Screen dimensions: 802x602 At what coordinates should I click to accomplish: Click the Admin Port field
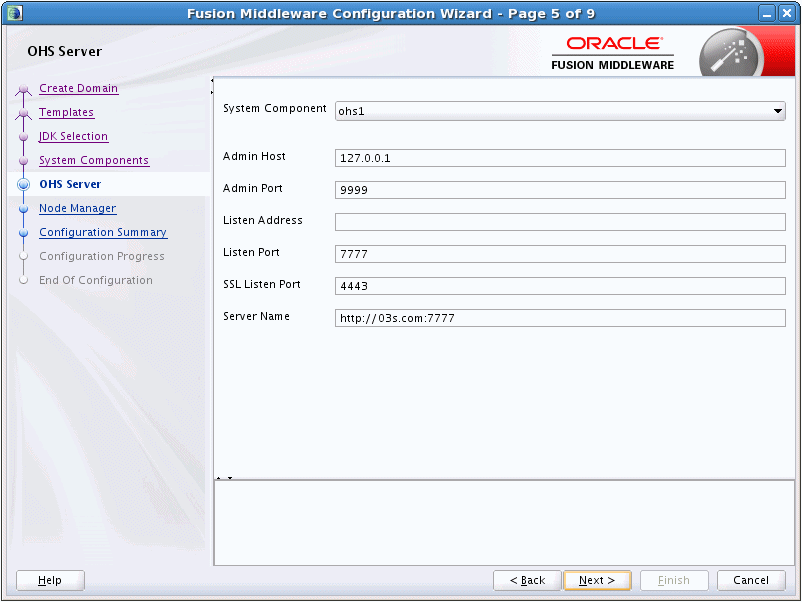click(x=560, y=190)
